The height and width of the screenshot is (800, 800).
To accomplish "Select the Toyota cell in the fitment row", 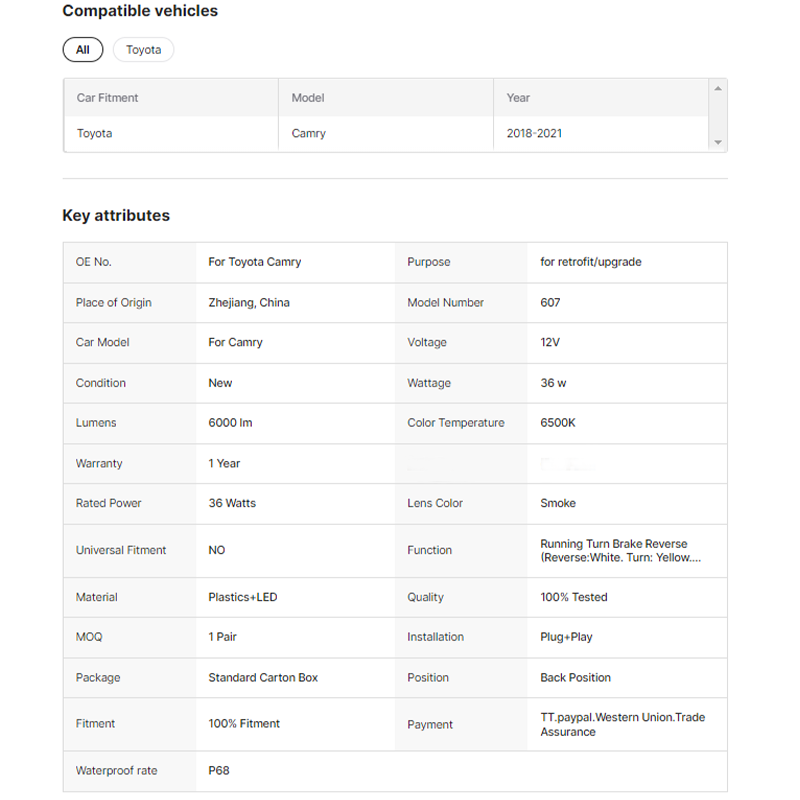I will pos(95,133).
